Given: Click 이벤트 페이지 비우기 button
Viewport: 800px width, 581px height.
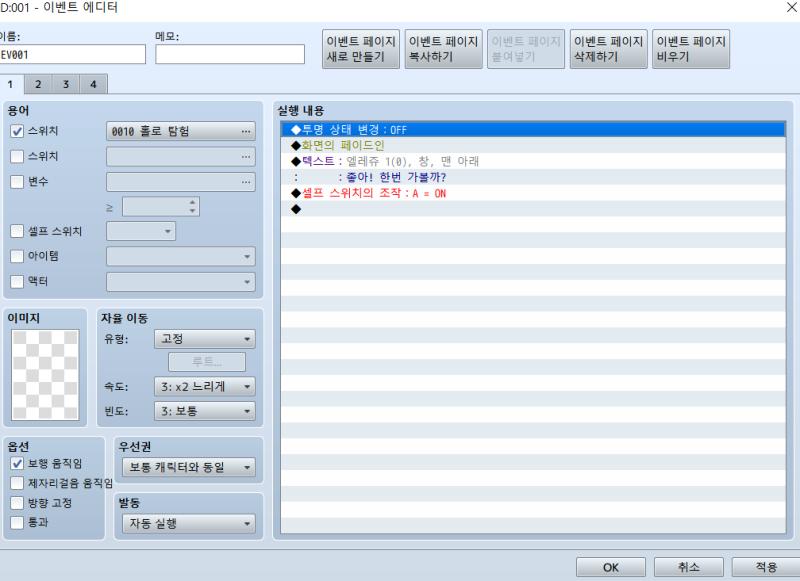Looking at the screenshot, I should pyautogui.click(x=691, y=49).
